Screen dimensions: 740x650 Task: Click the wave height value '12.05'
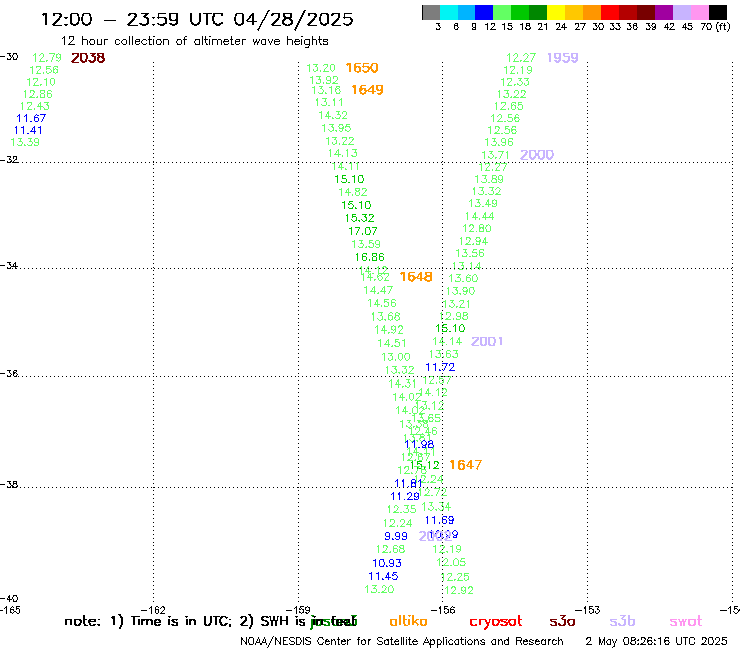click(451, 562)
